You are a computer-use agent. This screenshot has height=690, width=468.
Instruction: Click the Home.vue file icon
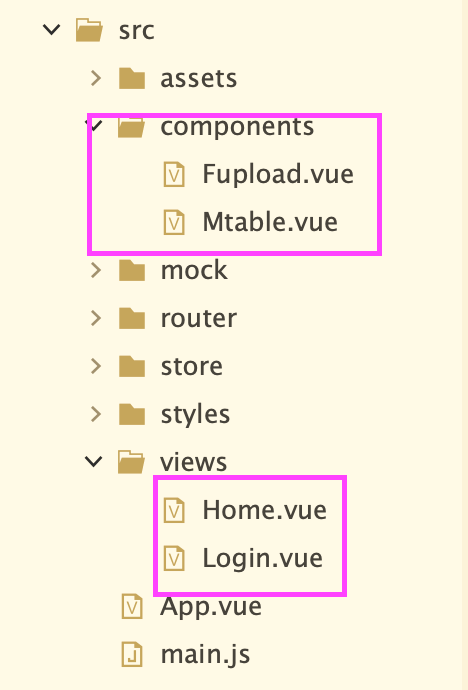[174, 510]
